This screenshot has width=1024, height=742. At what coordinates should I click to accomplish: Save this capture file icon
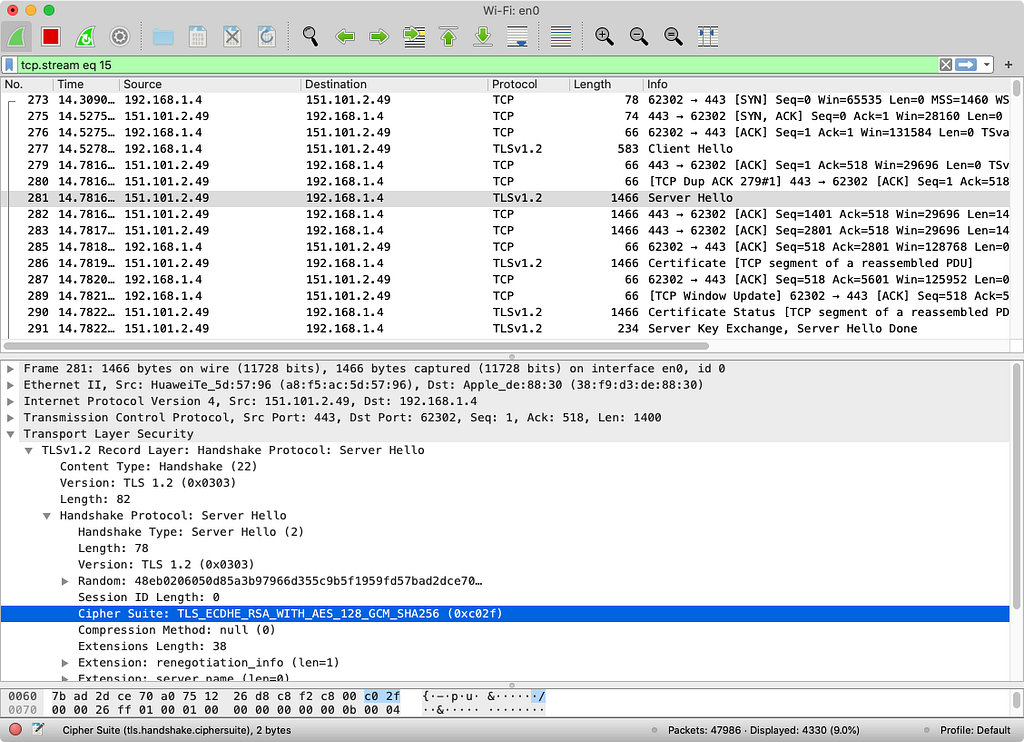[x=197, y=37]
